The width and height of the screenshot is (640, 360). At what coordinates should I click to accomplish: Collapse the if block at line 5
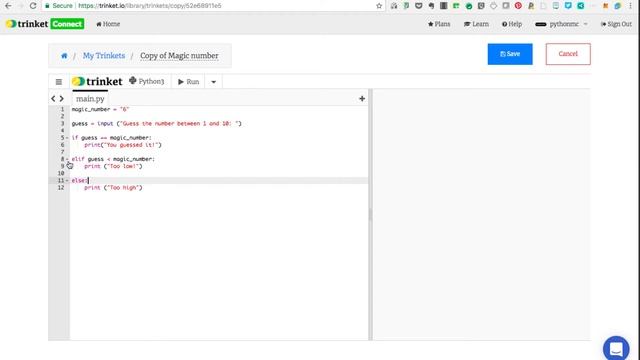click(67, 138)
